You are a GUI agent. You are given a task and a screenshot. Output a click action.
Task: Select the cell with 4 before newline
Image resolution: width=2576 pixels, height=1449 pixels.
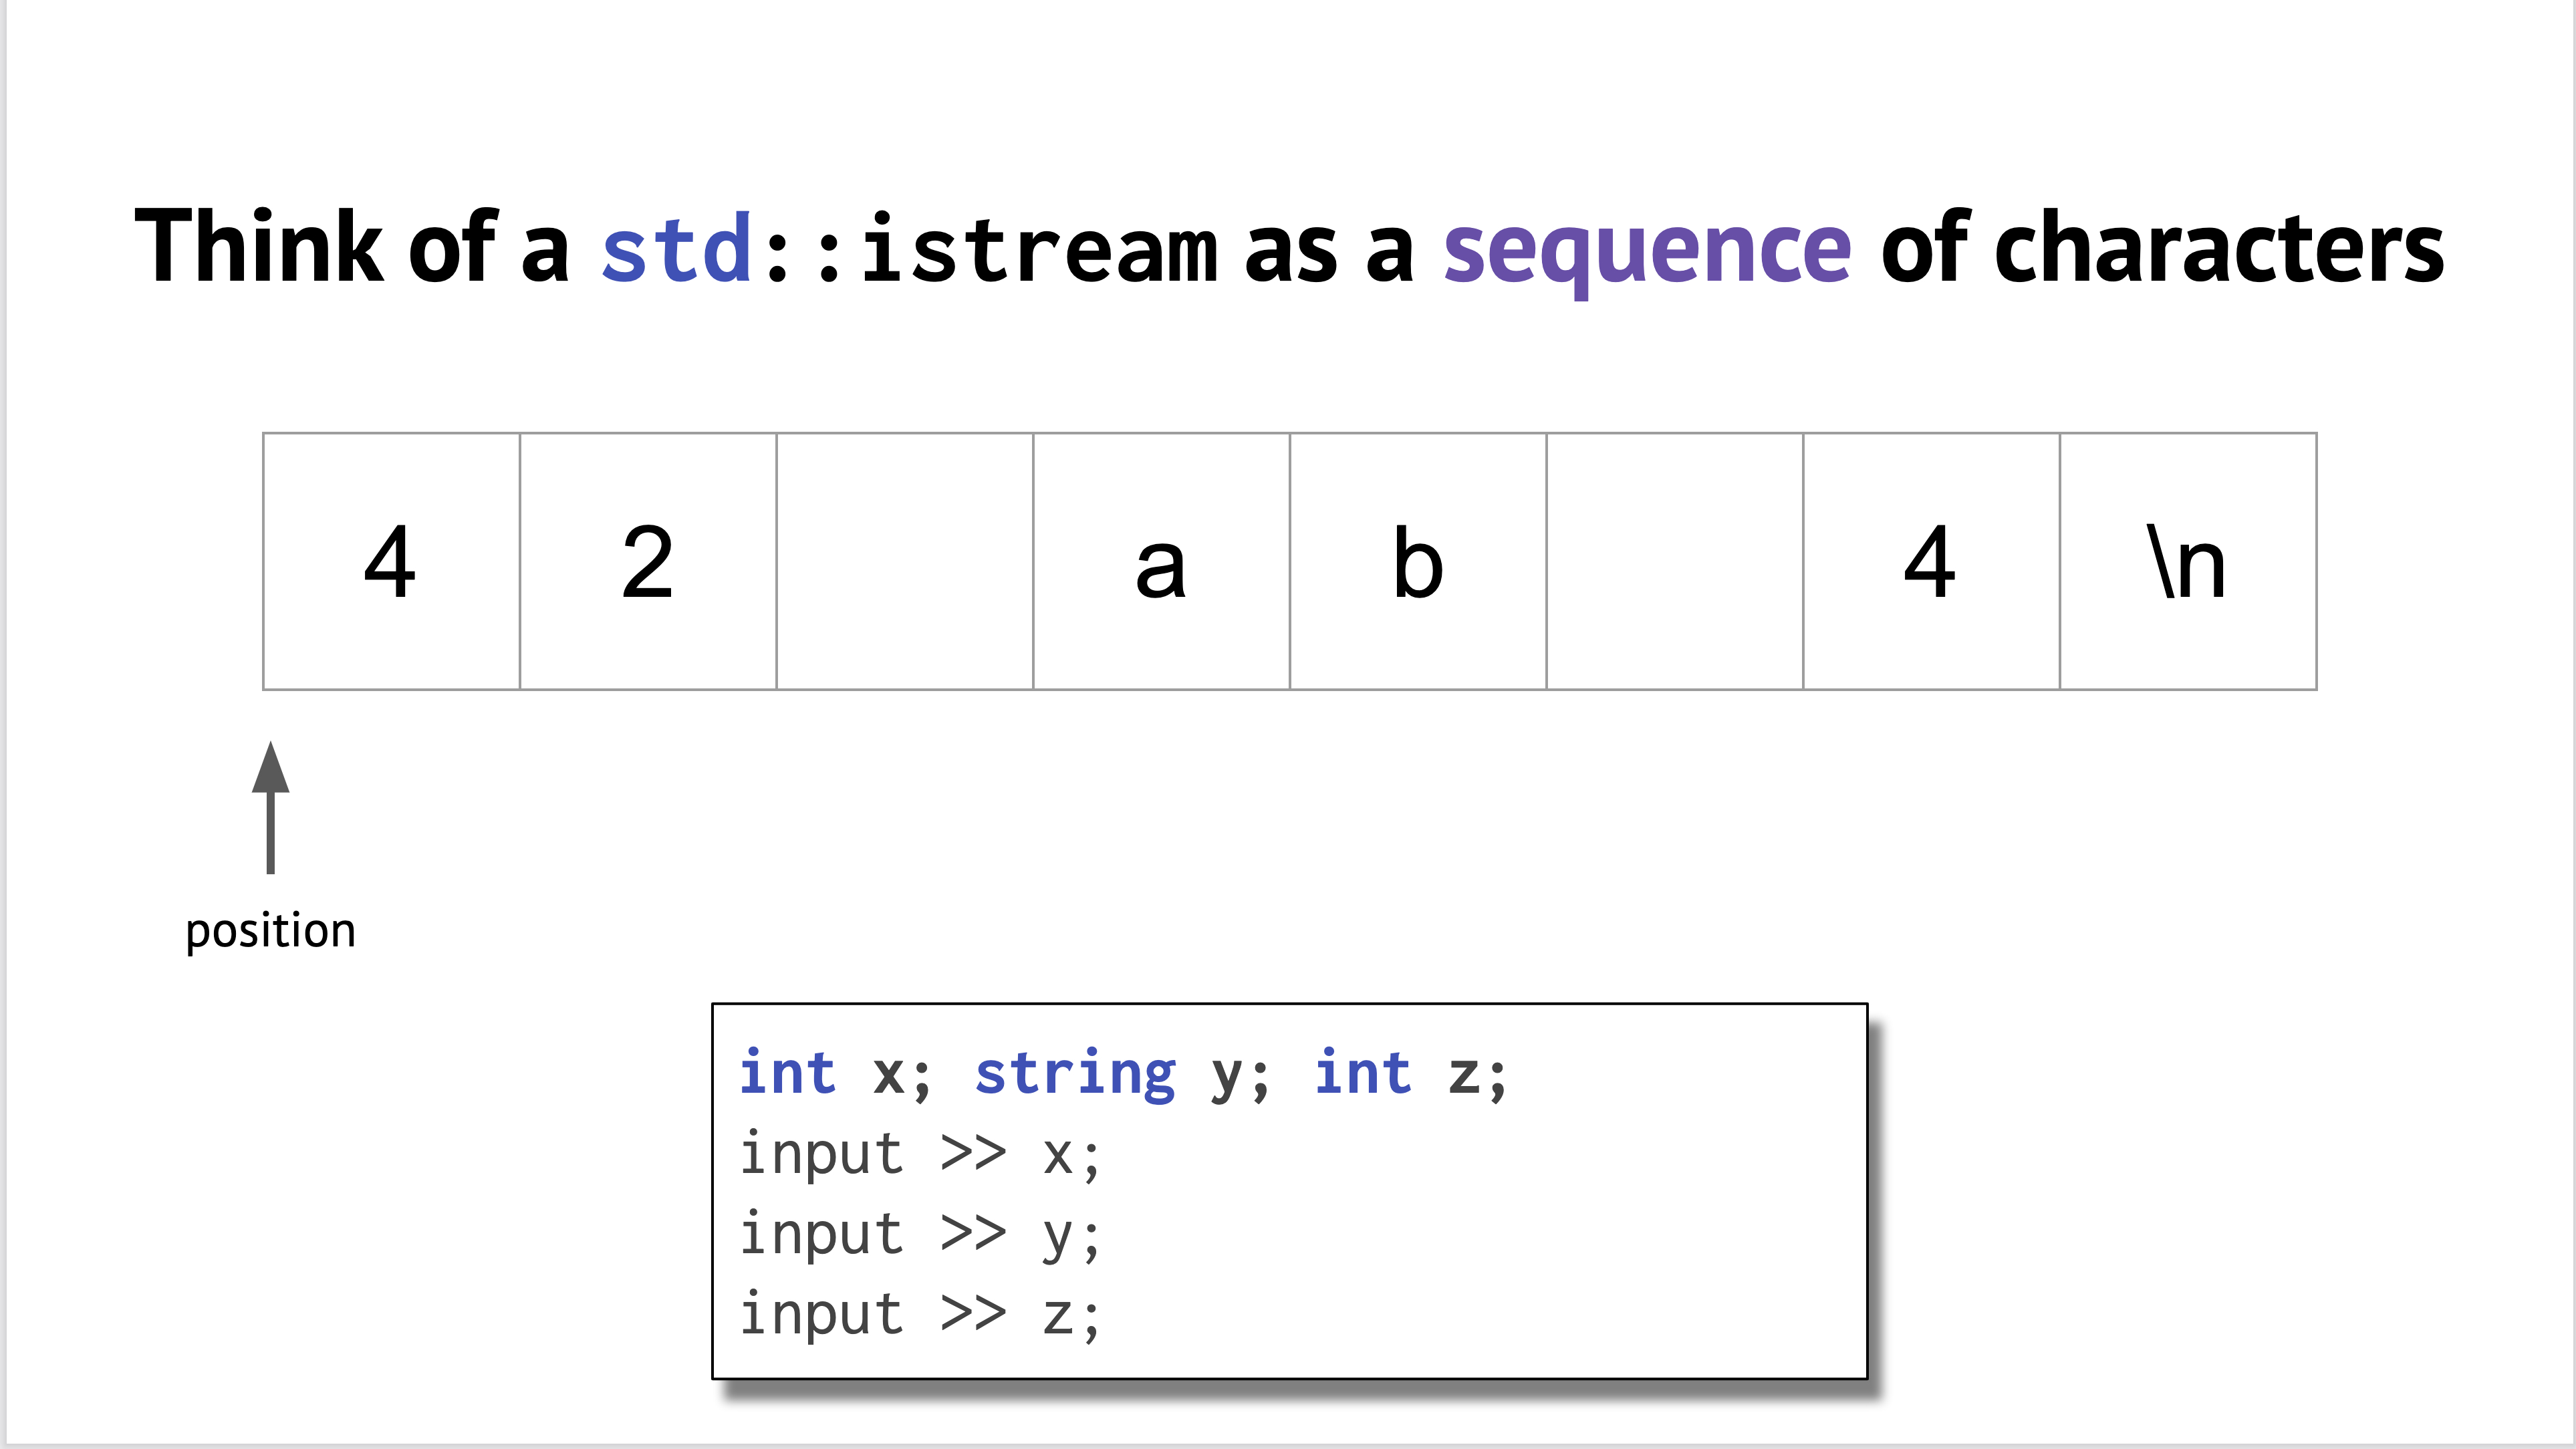point(1931,561)
